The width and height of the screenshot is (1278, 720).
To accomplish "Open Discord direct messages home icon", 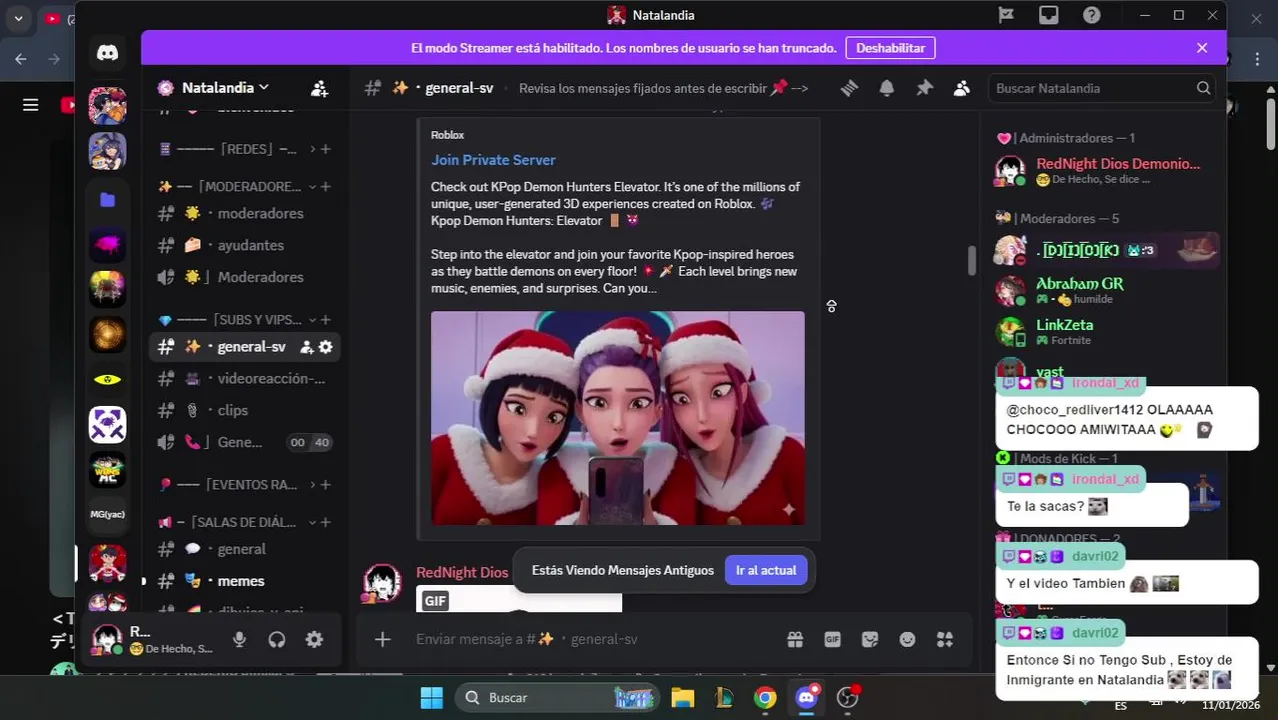I will coord(107,54).
